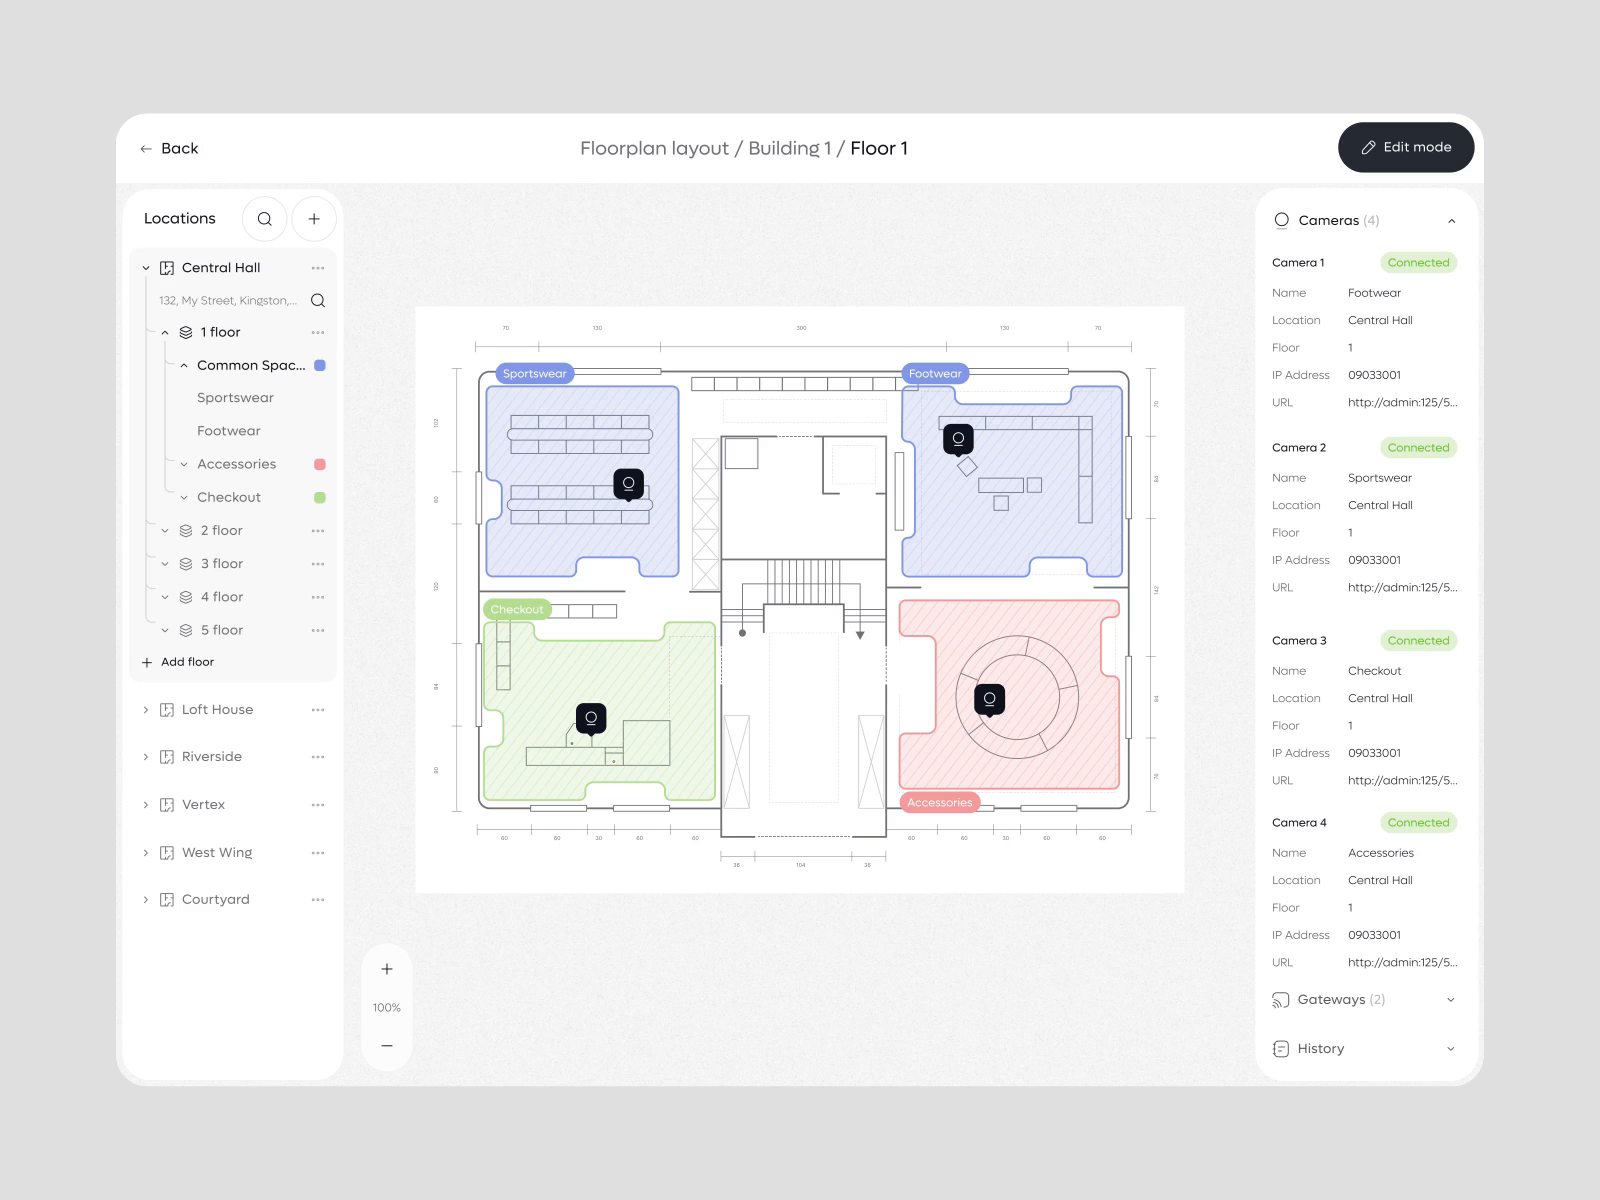
Task: Click the camera marker in Sportswear zone
Action: [629, 484]
